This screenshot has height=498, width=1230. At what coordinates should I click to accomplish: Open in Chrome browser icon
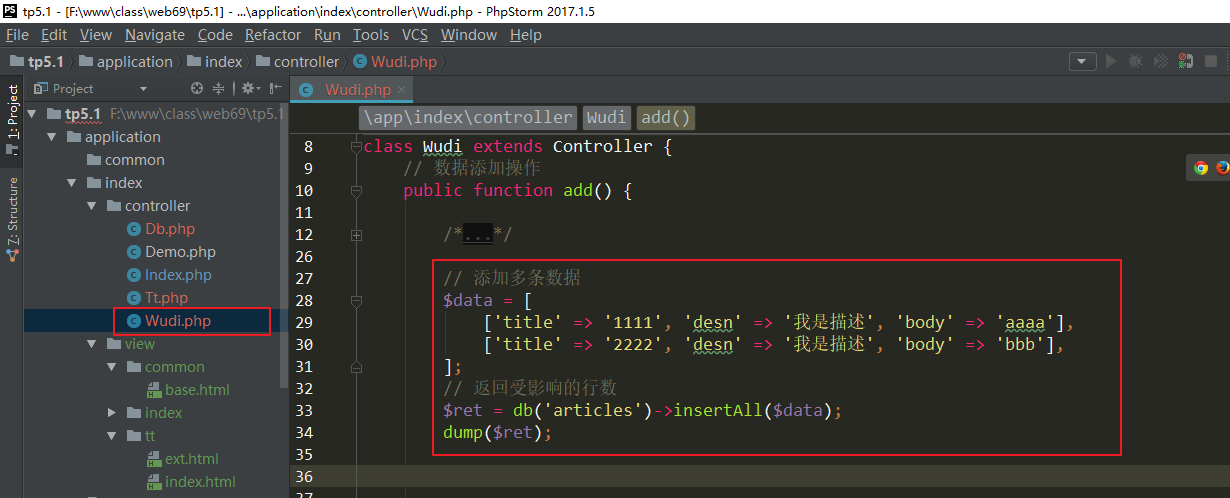[x=1201, y=168]
